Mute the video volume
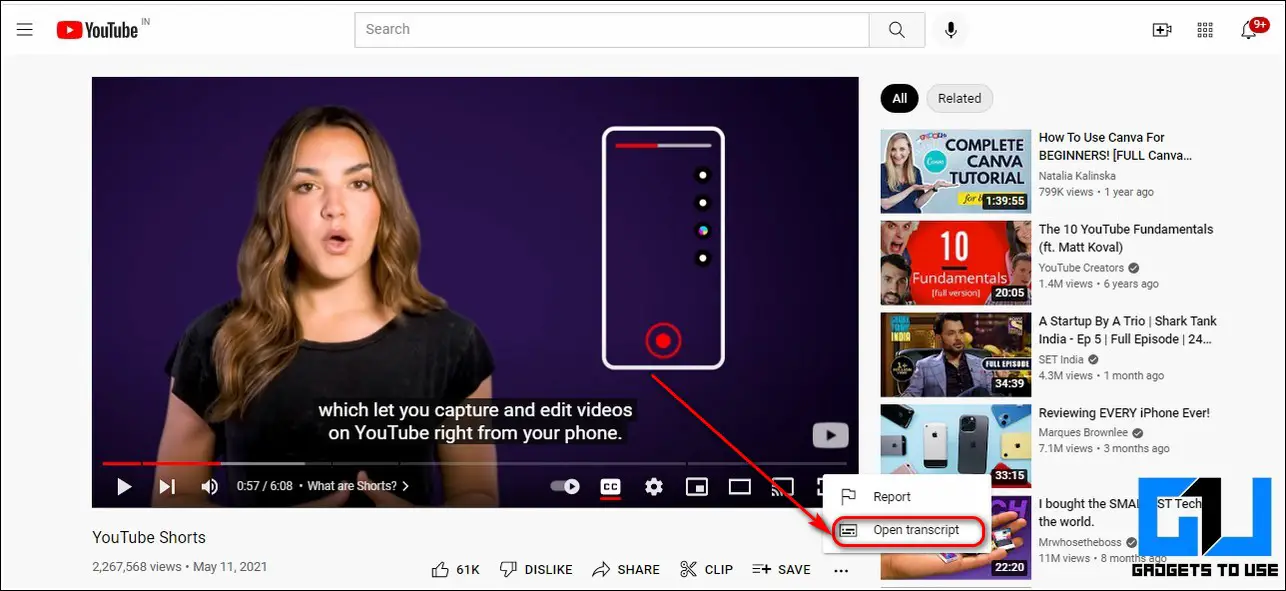This screenshot has width=1286, height=591. [210, 487]
